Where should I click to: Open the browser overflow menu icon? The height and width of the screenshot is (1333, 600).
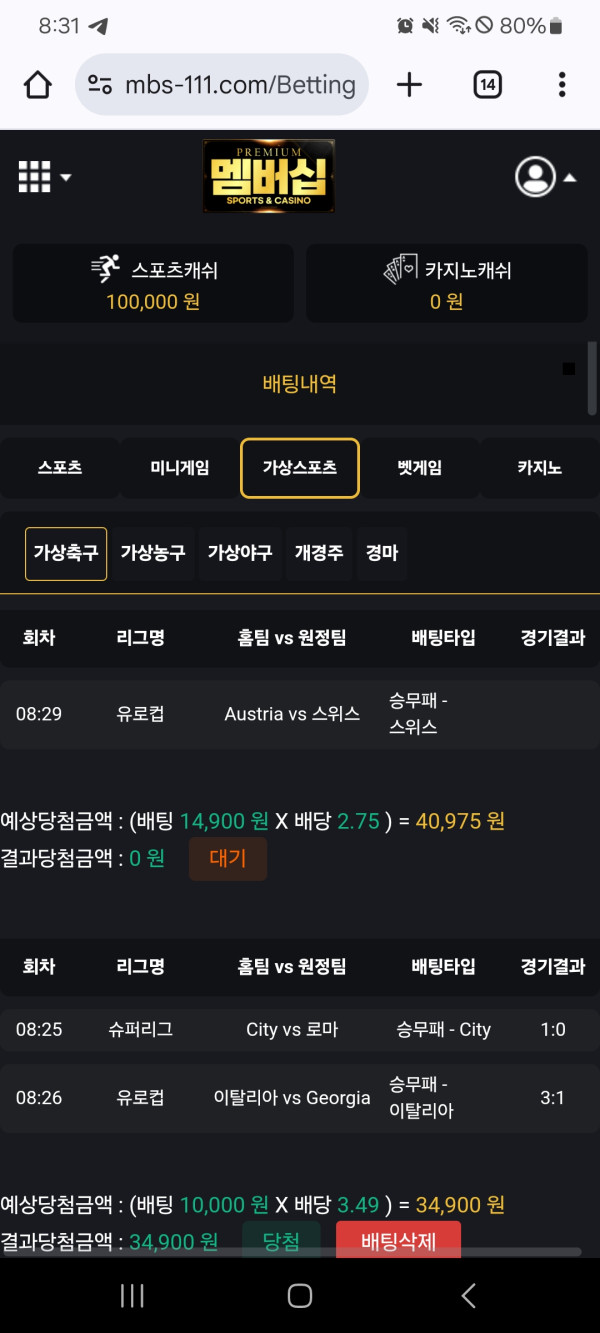pyautogui.click(x=562, y=85)
